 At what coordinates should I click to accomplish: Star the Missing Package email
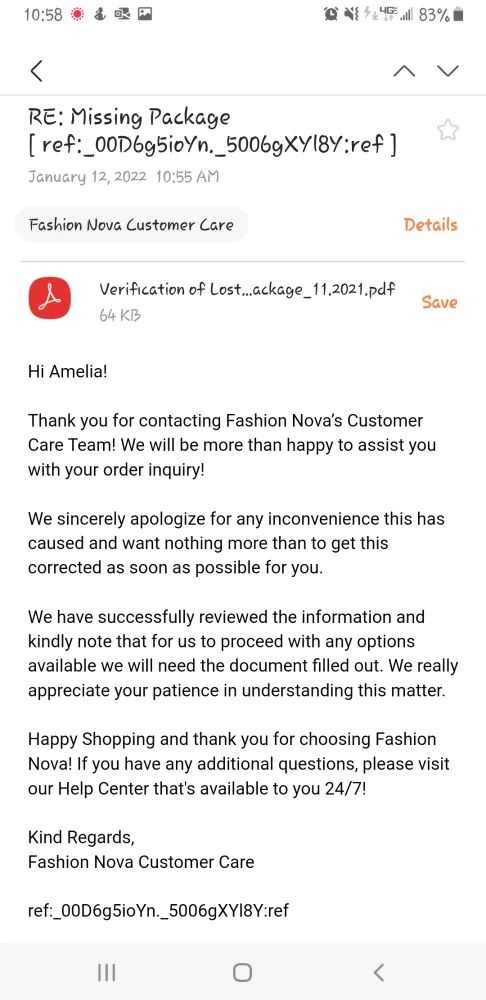(448, 131)
